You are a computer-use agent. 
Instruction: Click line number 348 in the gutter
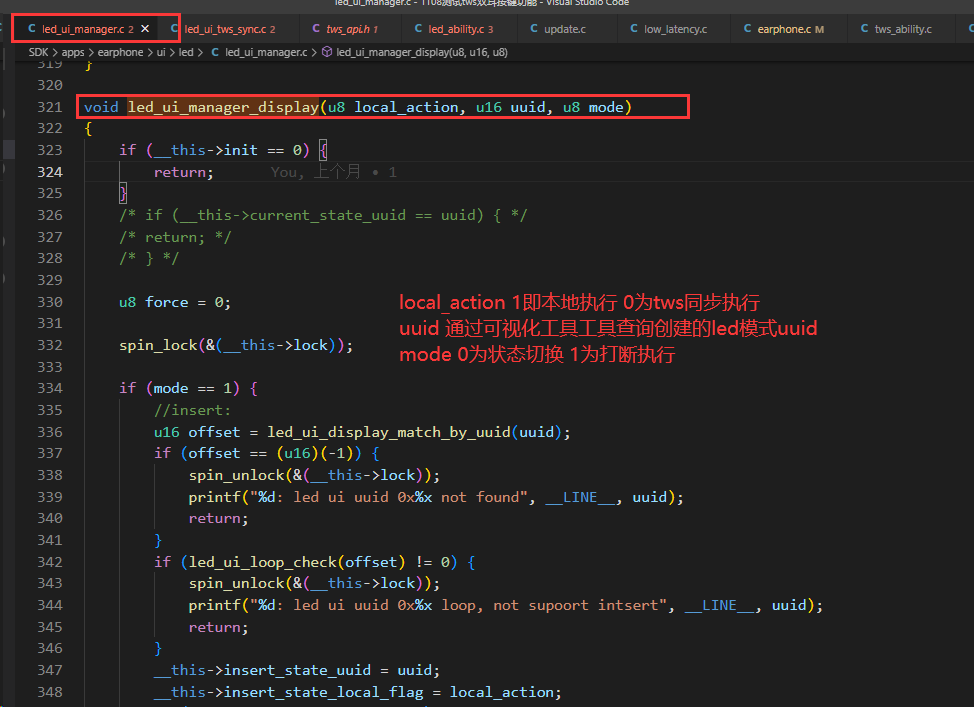(x=50, y=691)
